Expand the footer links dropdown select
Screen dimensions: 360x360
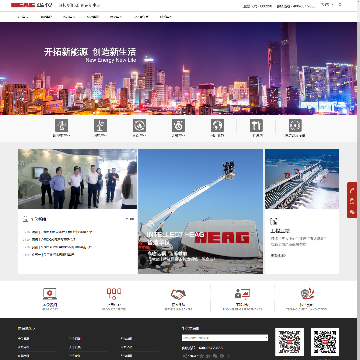click(x=225, y=338)
